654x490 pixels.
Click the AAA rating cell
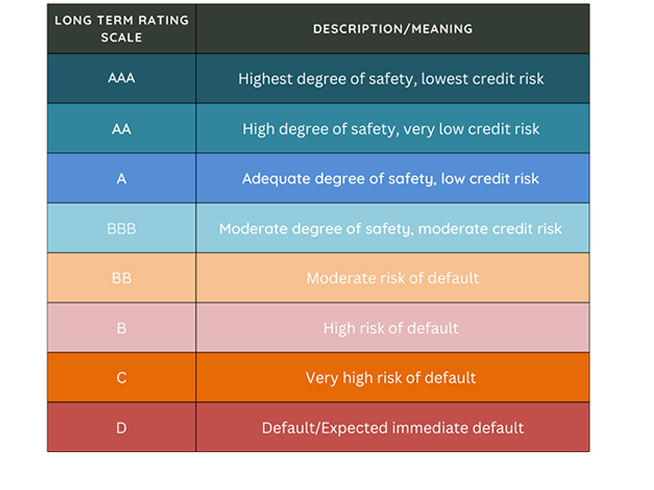[x=121, y=78]
